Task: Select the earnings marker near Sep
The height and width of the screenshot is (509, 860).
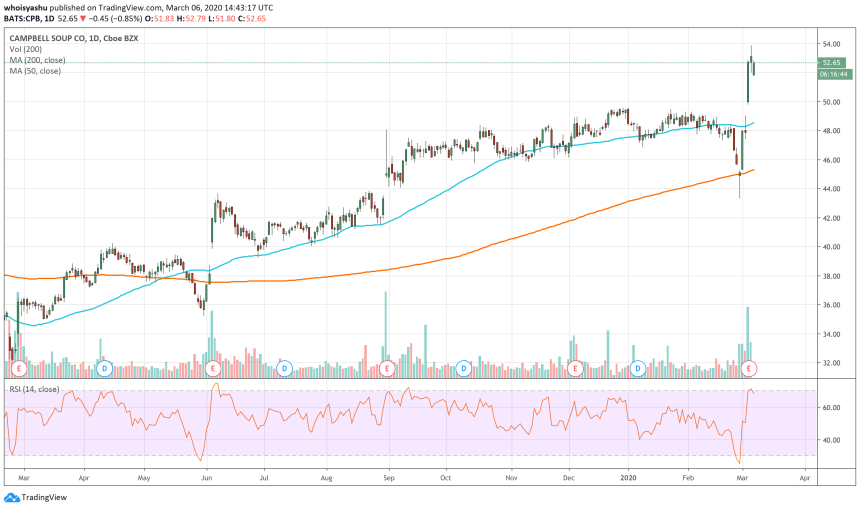Action: [x=387, y=368]
